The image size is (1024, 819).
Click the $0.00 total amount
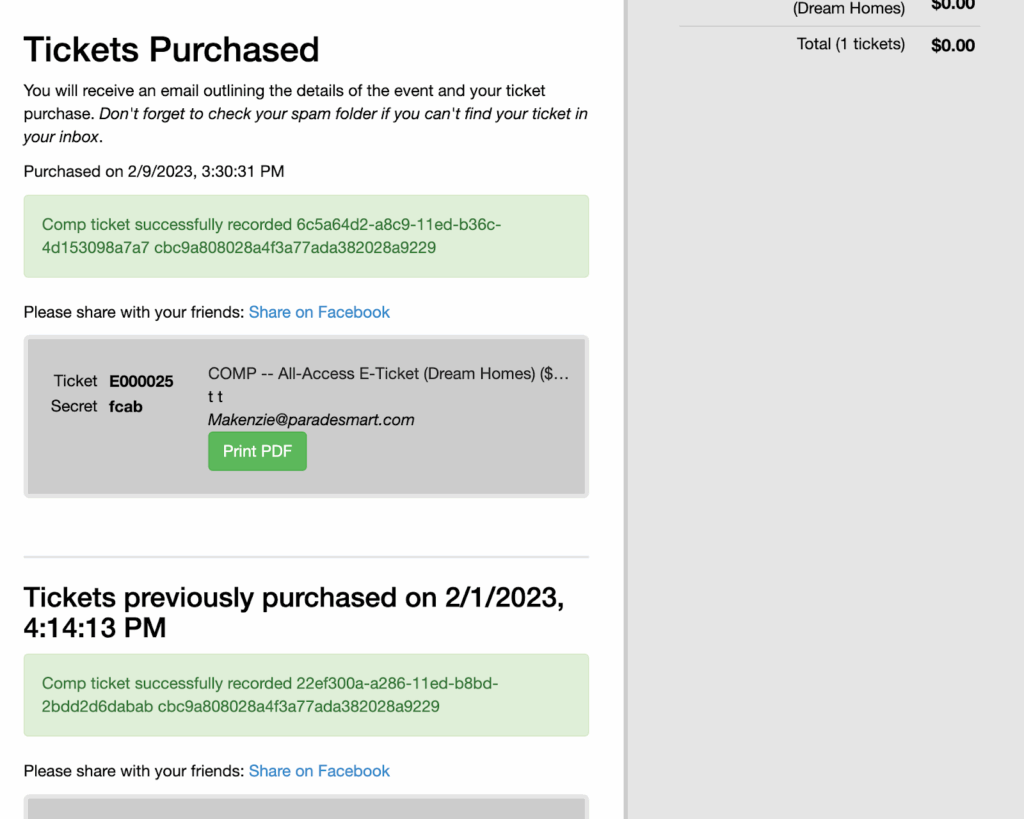952,45
